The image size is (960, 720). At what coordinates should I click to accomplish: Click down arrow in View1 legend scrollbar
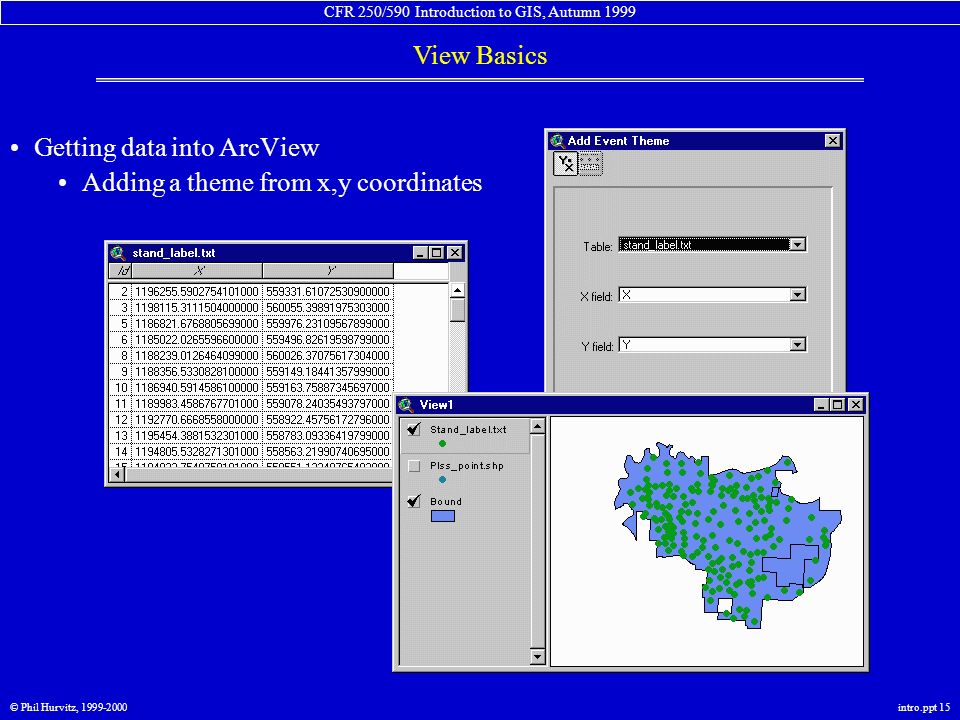pyautogui.click(x=538, y=657)
